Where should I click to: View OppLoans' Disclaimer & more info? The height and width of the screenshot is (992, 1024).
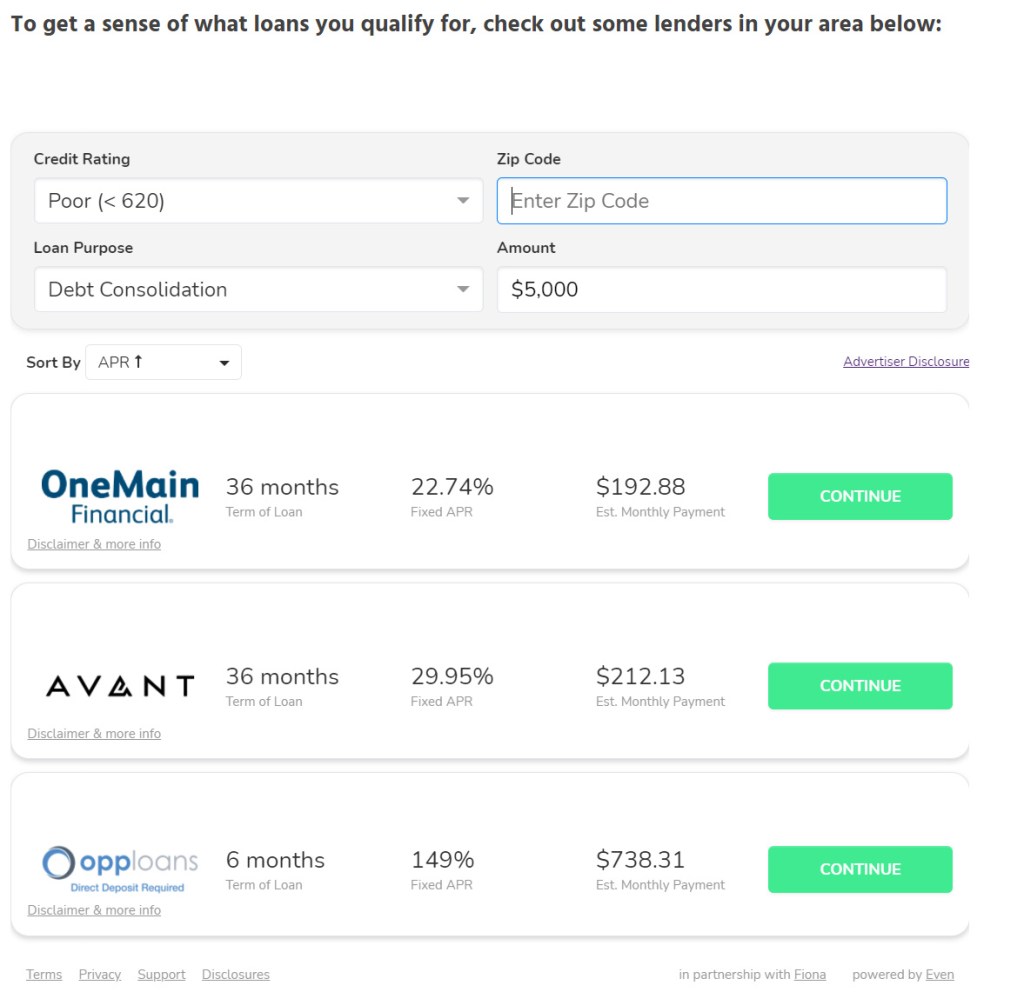coord(94,911)
